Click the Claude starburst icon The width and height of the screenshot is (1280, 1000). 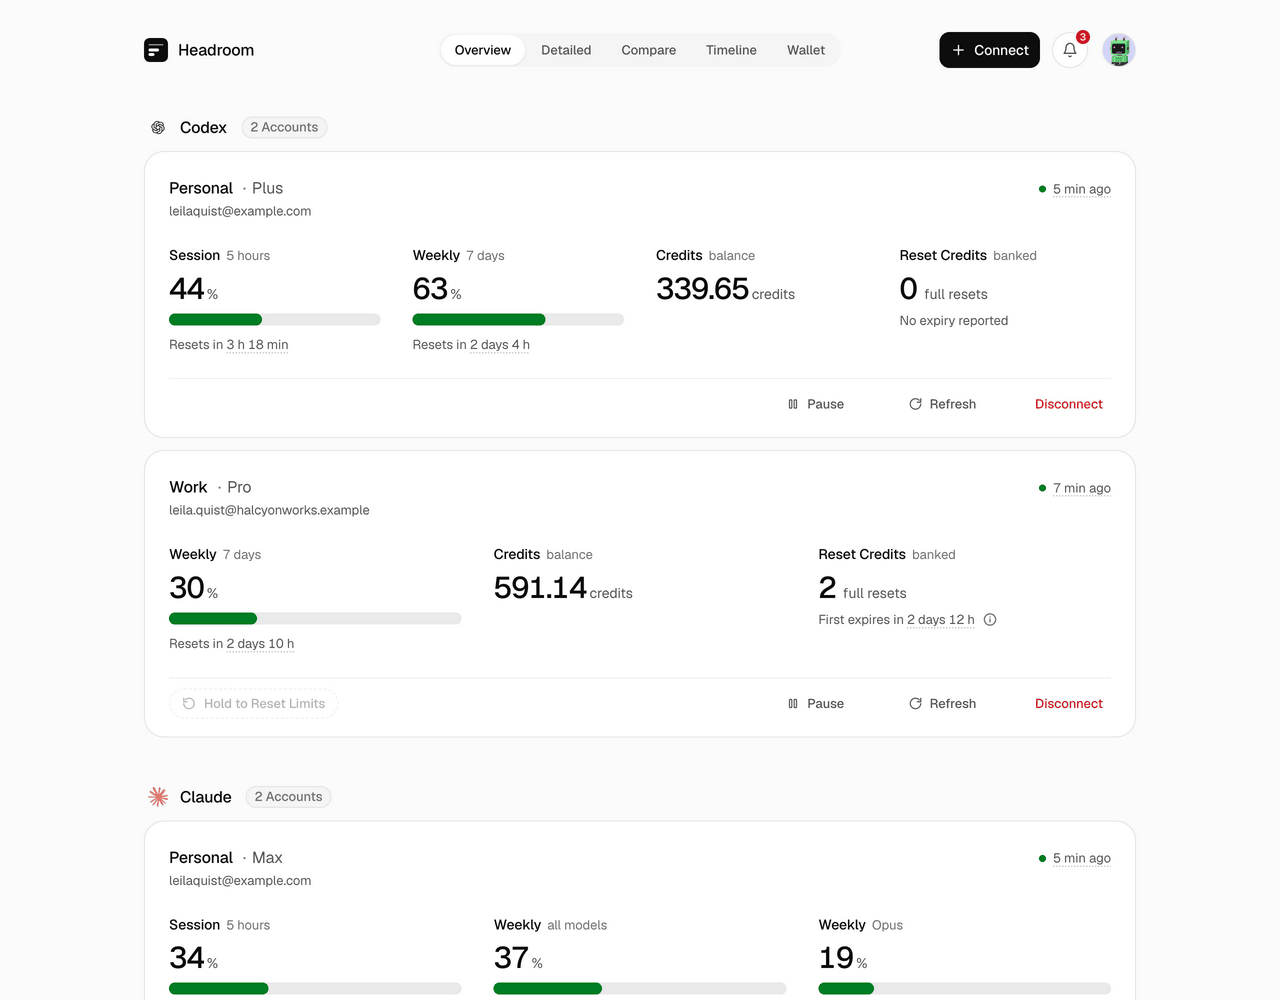tap(158, 797)
